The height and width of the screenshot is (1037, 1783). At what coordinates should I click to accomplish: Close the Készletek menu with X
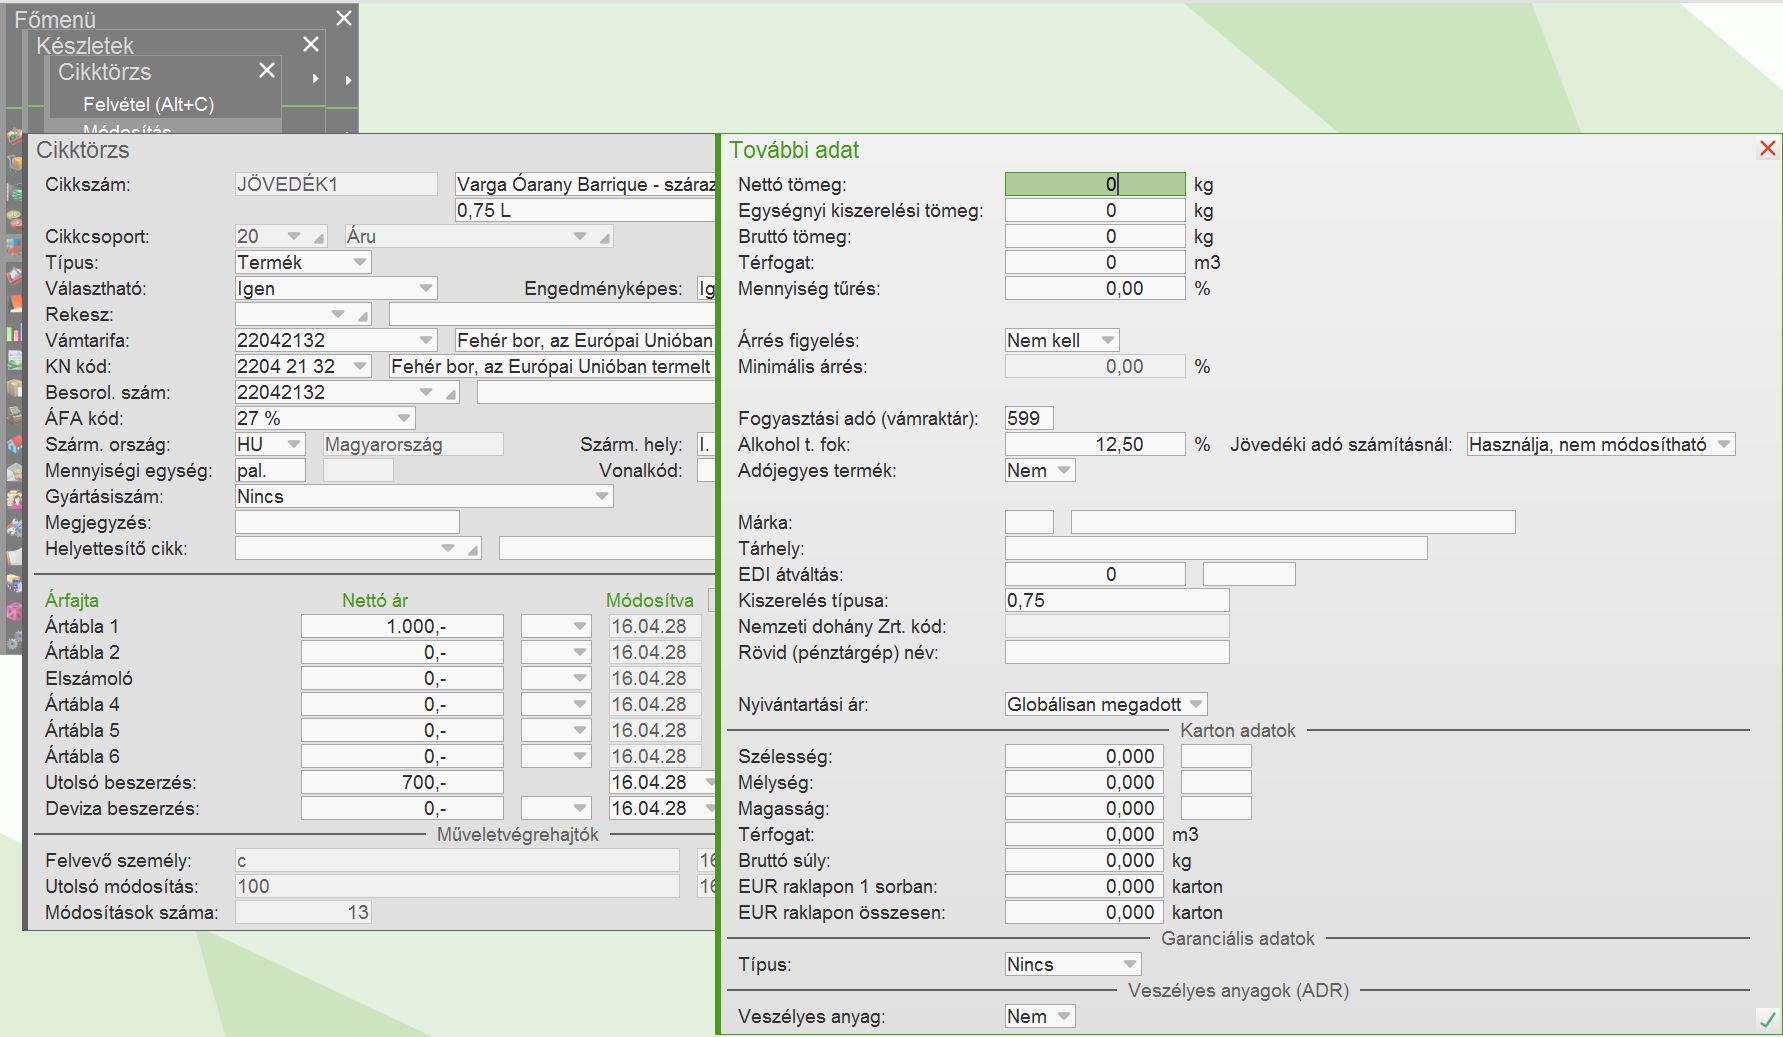pyautogui.click(x=311, y=45)
